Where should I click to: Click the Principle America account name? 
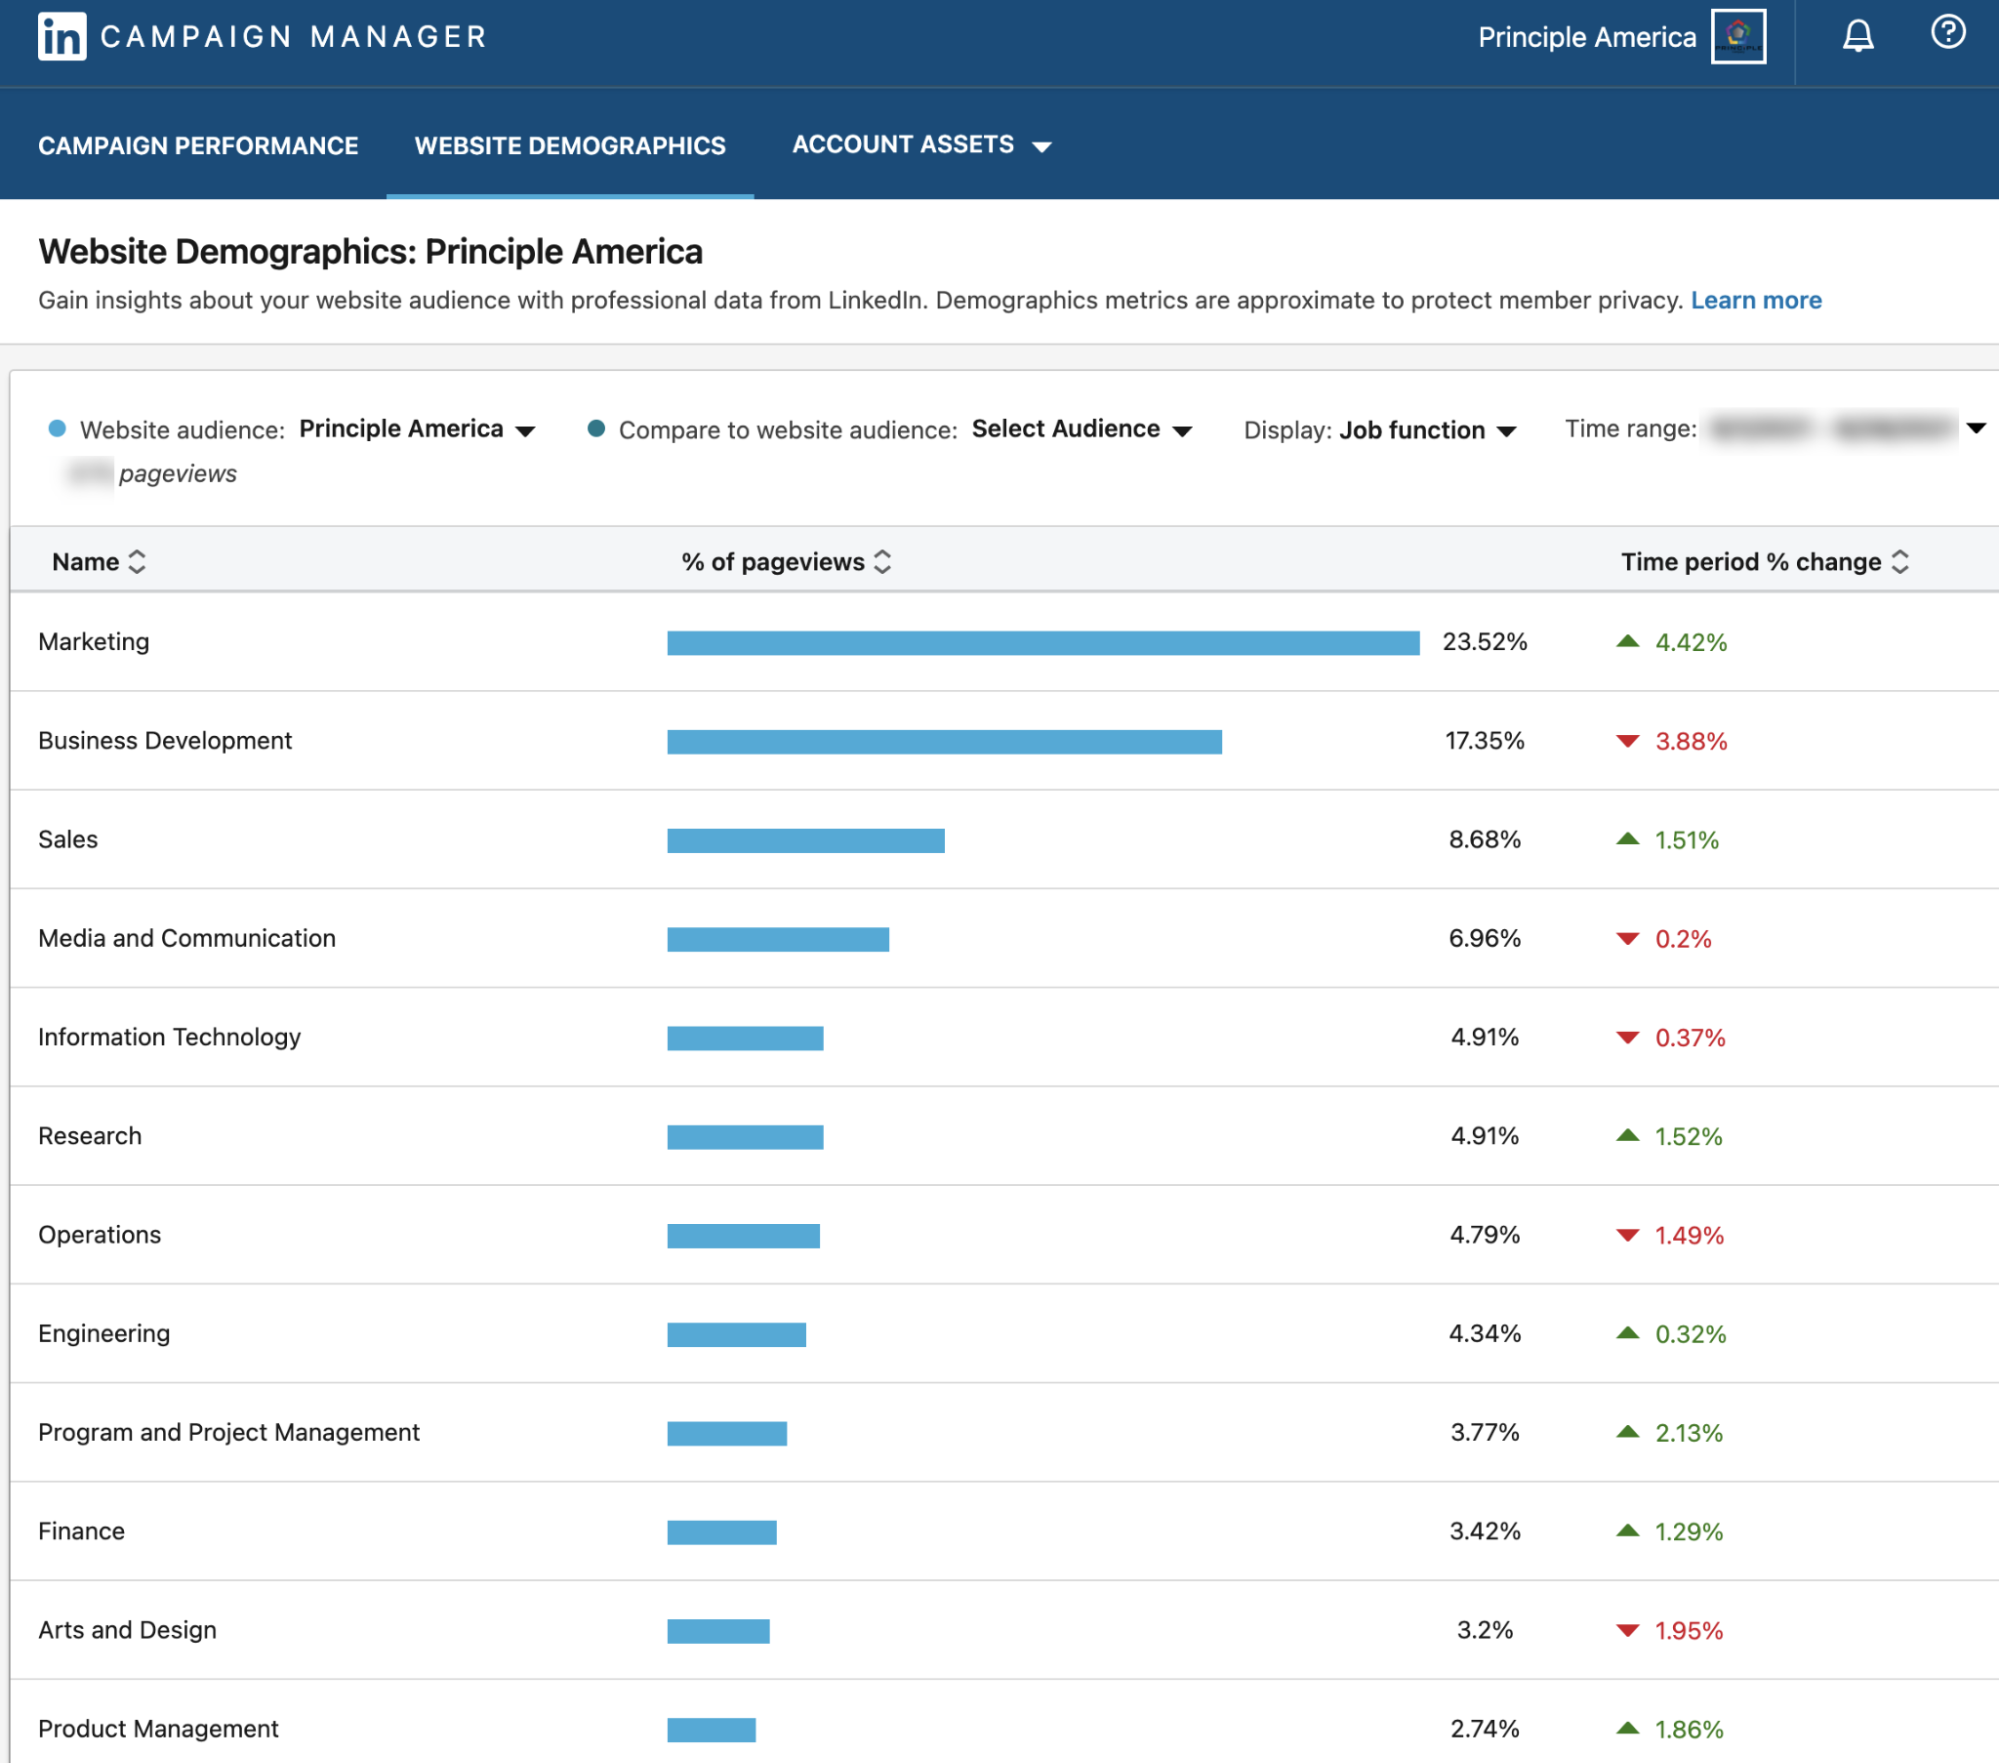coord(1586,37)
